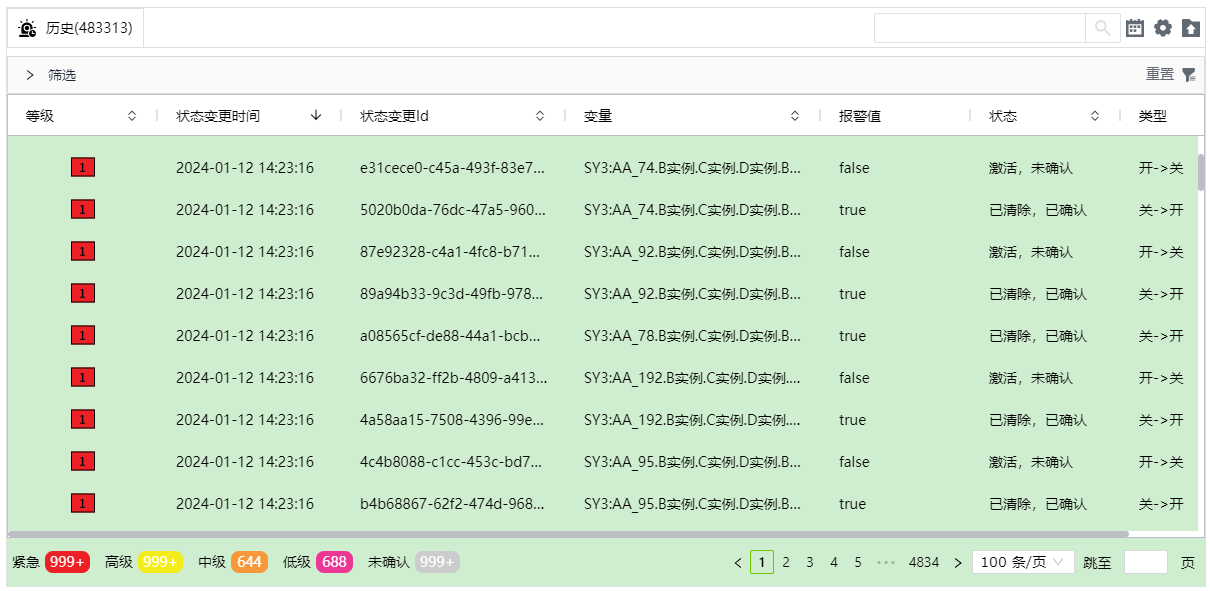This screenshot has width=1210, height=591.
Task: Toggle the 高级 999+ severity badge
Action: point(160,562)
